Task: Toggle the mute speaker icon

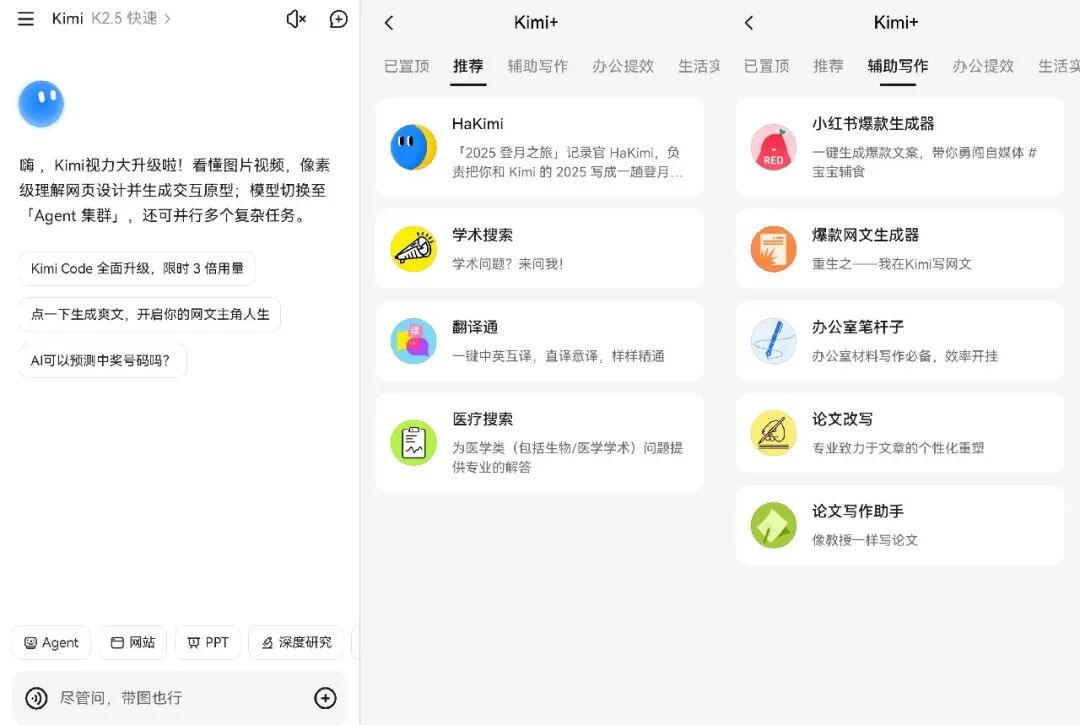Action: [296, 19]
